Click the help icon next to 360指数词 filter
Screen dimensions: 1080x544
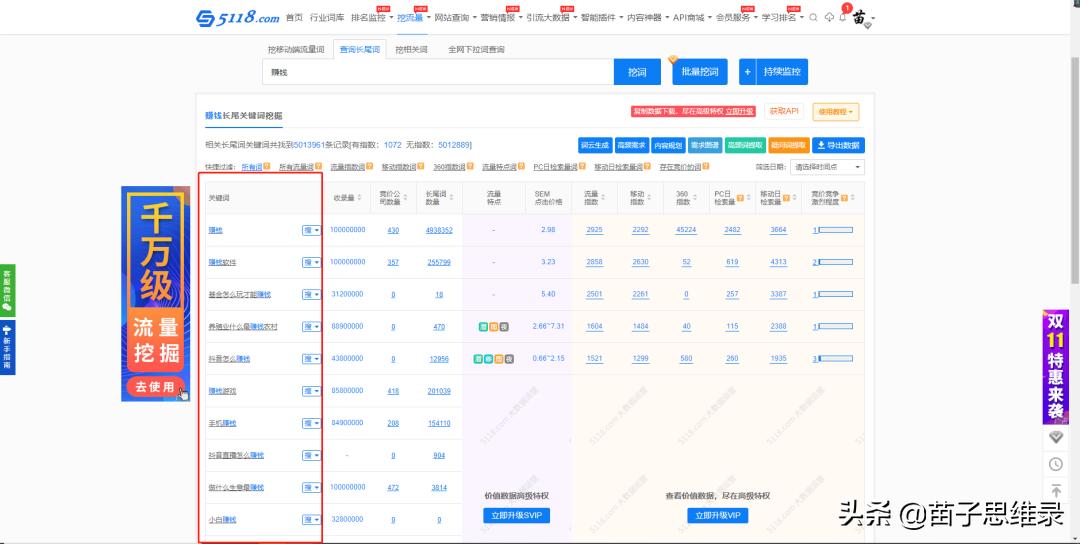click(468, 167)
